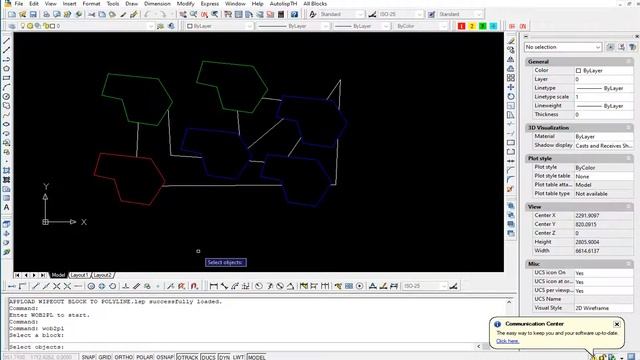
Task: Click the Plot (print) icon
Action: 46,14
